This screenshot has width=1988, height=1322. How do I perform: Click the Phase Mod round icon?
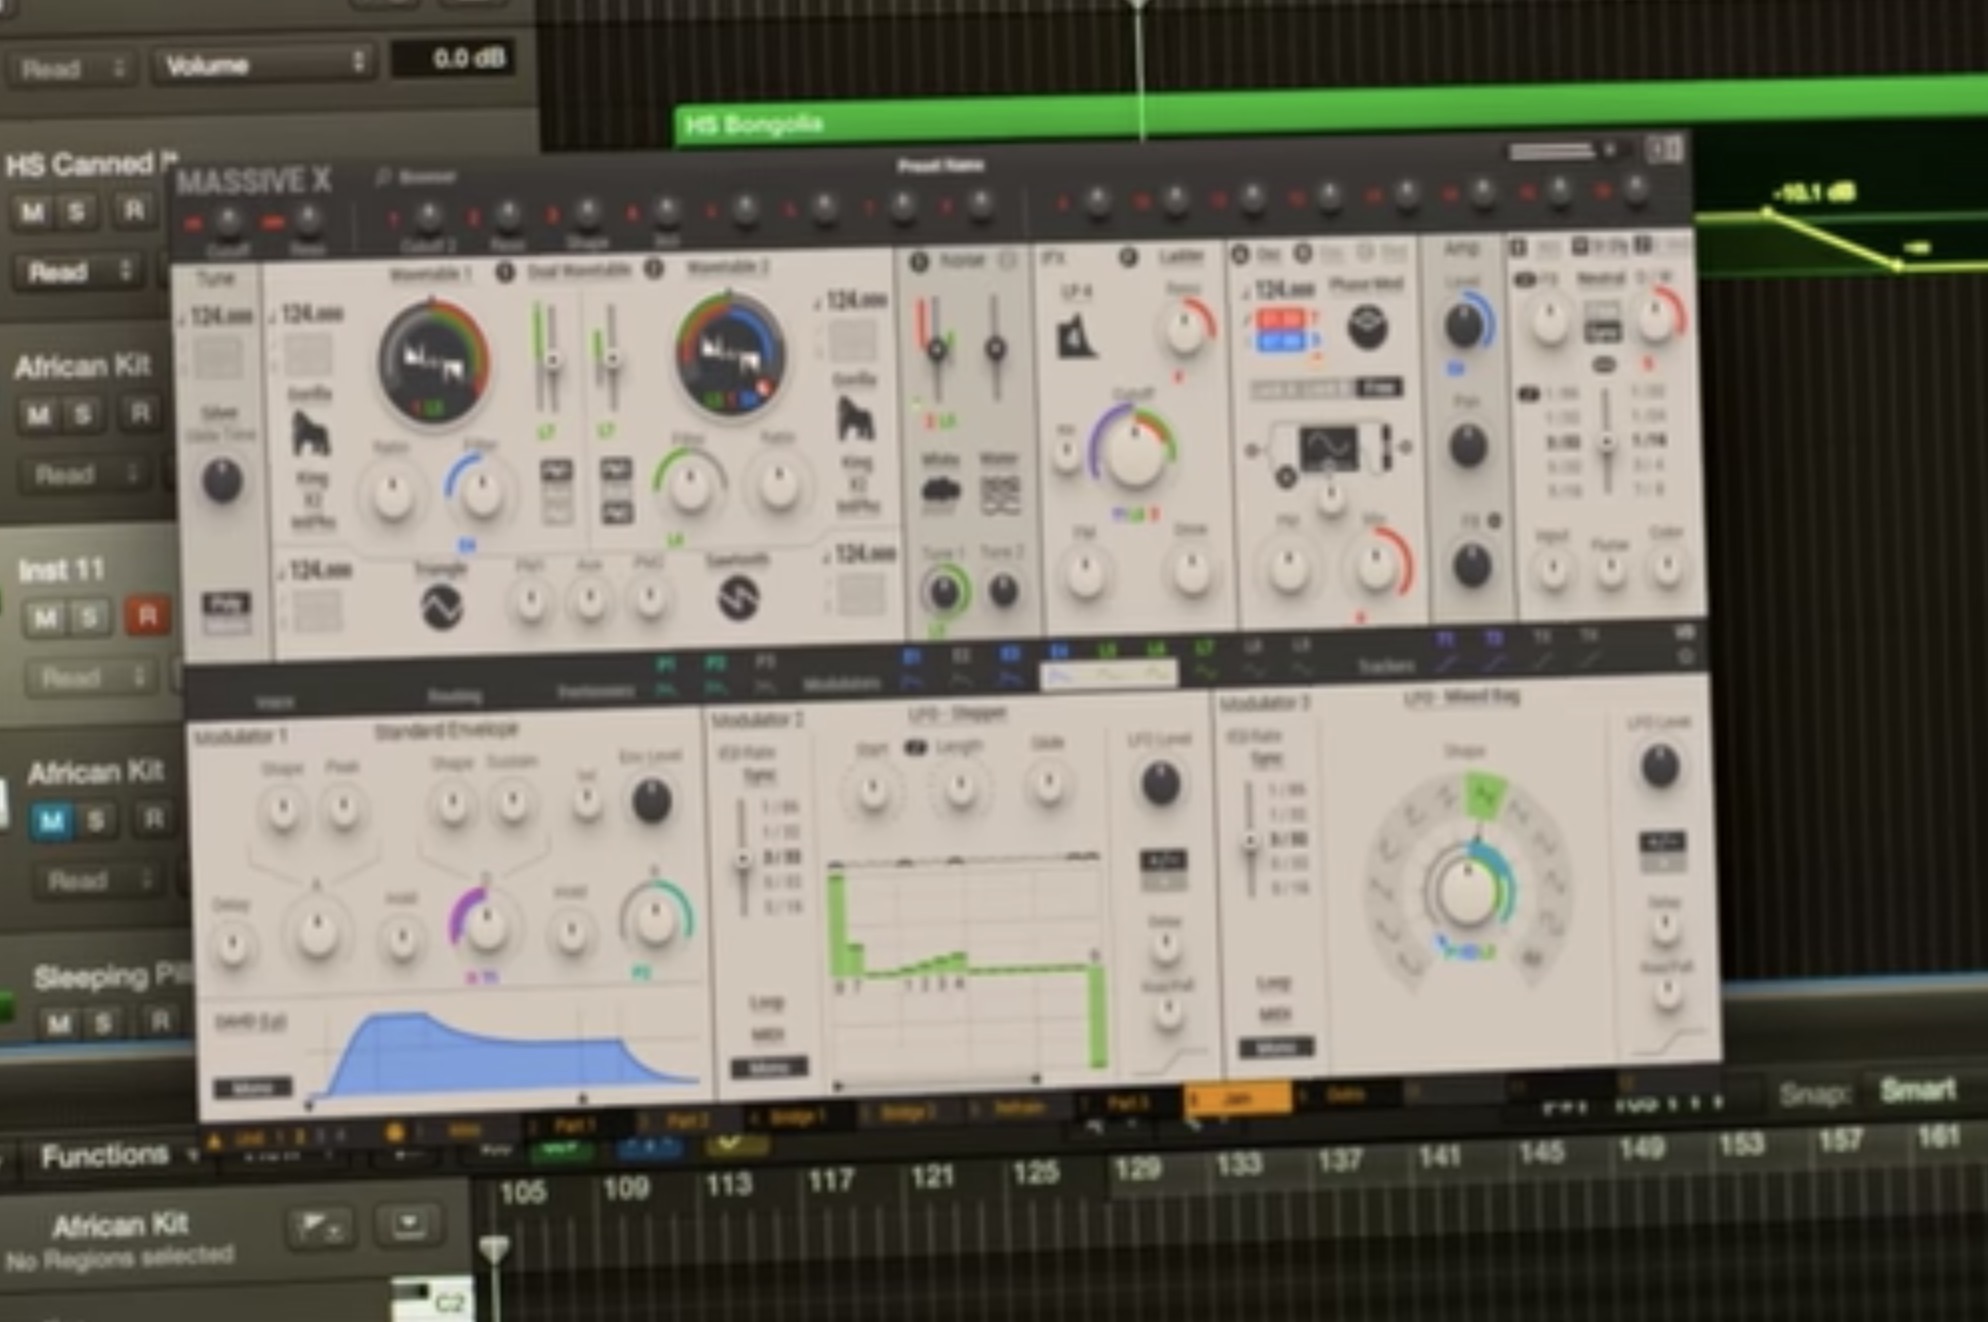pyautogui.click(x=1367, y=328)
